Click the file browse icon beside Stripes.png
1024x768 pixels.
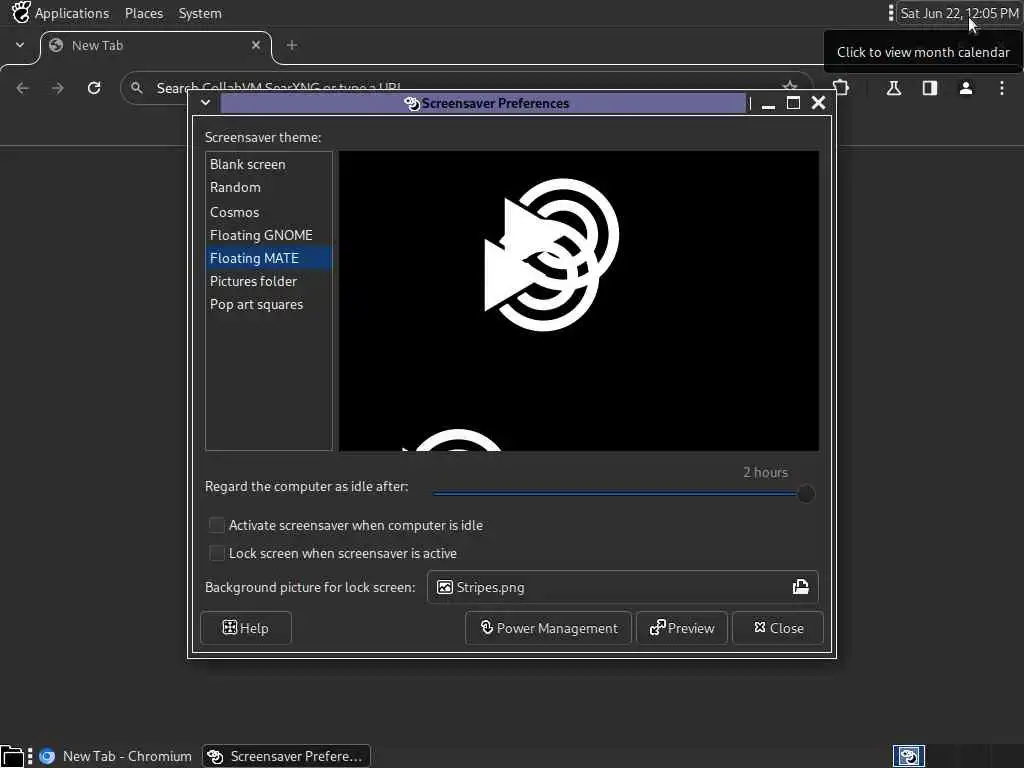coord(801,587)
